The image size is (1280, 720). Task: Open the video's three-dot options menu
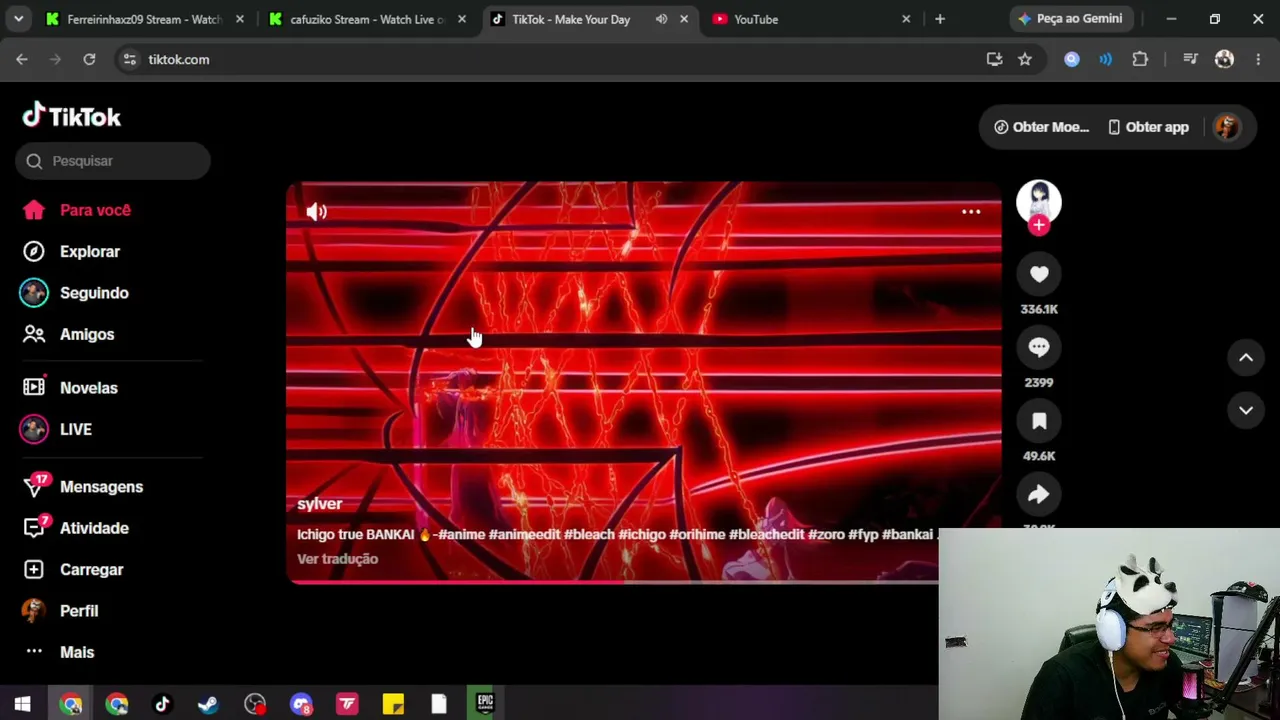pos(971,212)
